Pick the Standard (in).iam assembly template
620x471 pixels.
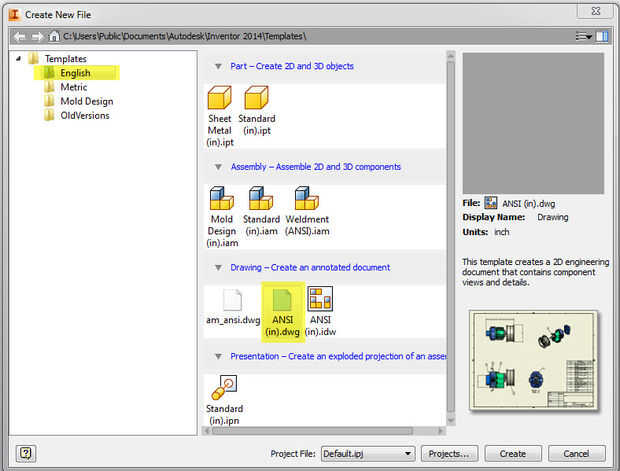261,198
